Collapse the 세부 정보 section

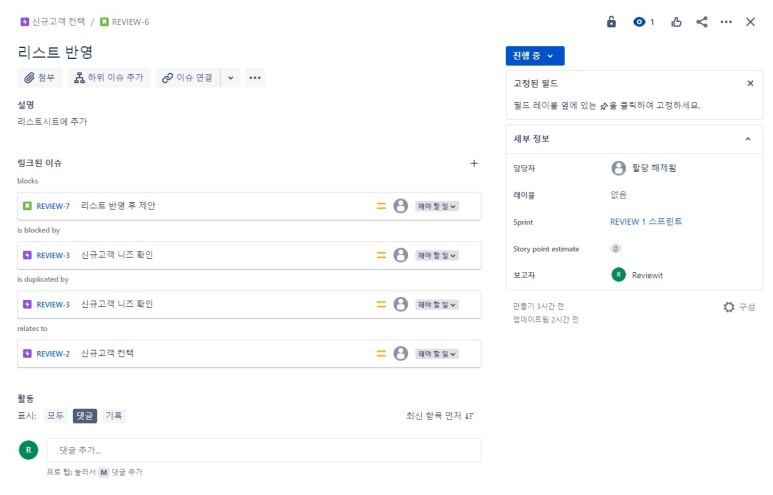coord(748,139)
